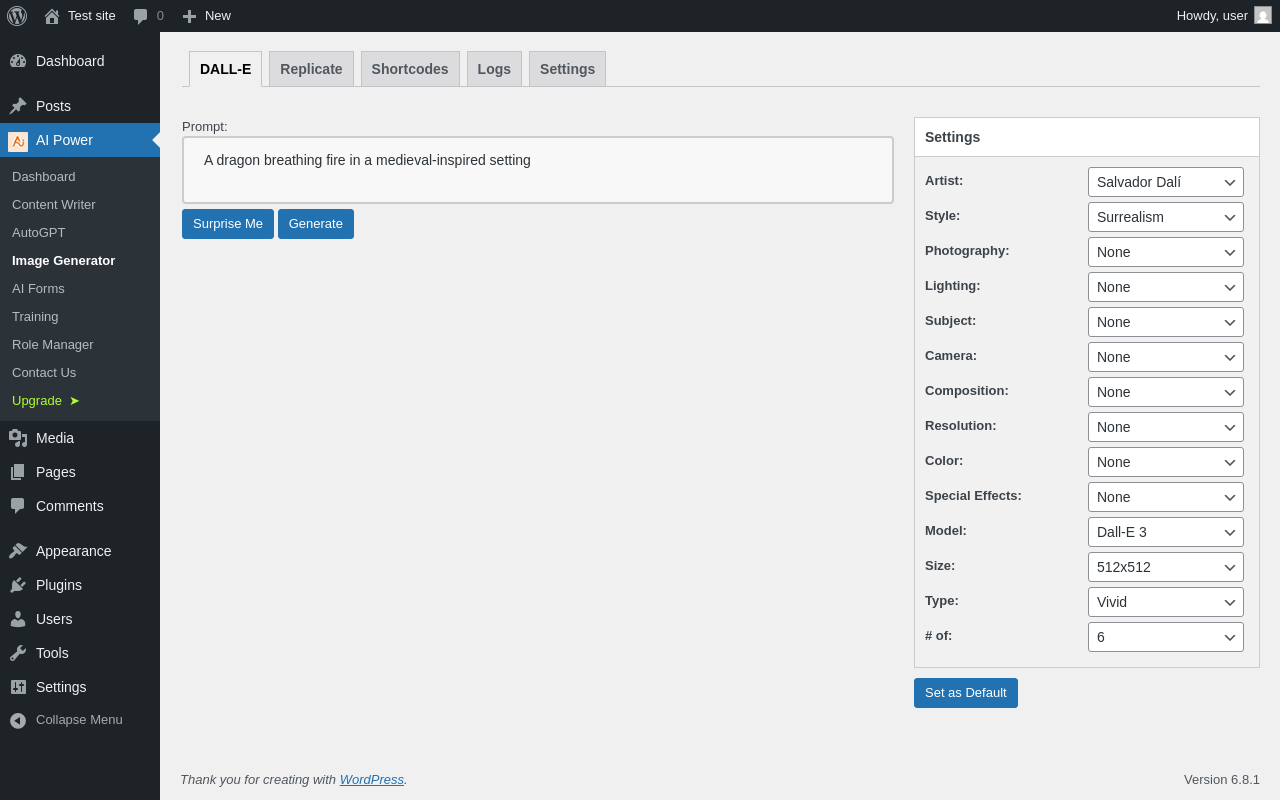Click the Set as Default button
This screenshot has height=800, width=1280.
966,693
